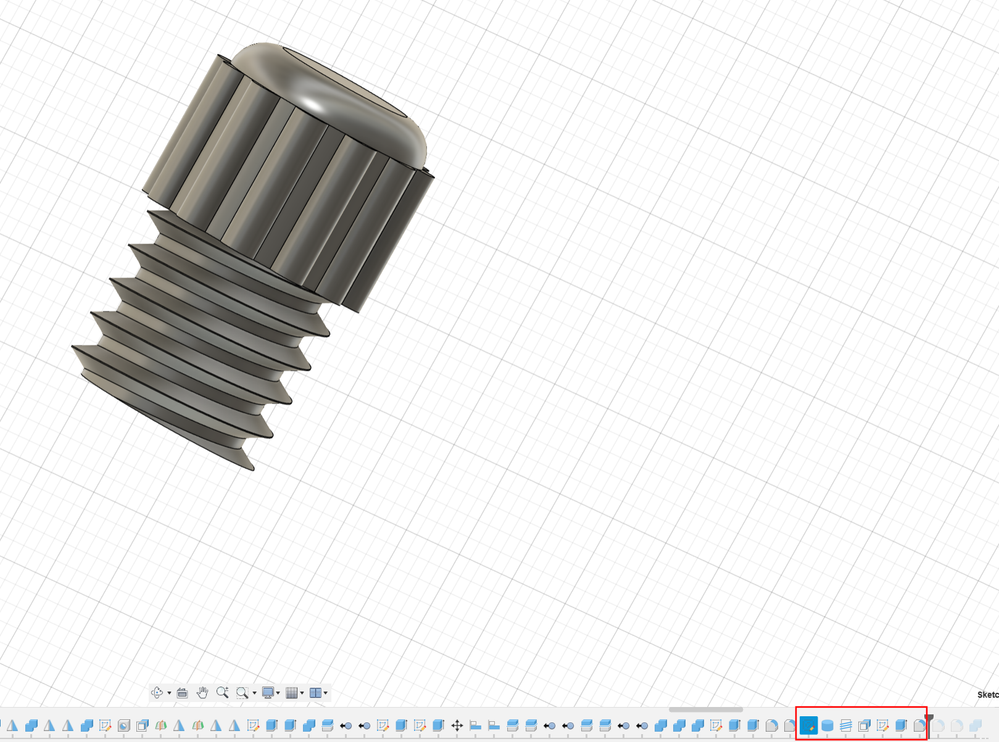Select the highlighted blue sketch in timeline
999x742 pixels.
809,725
